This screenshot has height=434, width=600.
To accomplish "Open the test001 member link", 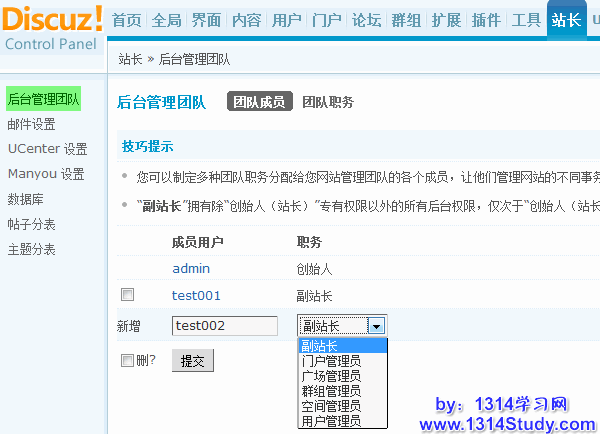I will click(x=196, y=295).
